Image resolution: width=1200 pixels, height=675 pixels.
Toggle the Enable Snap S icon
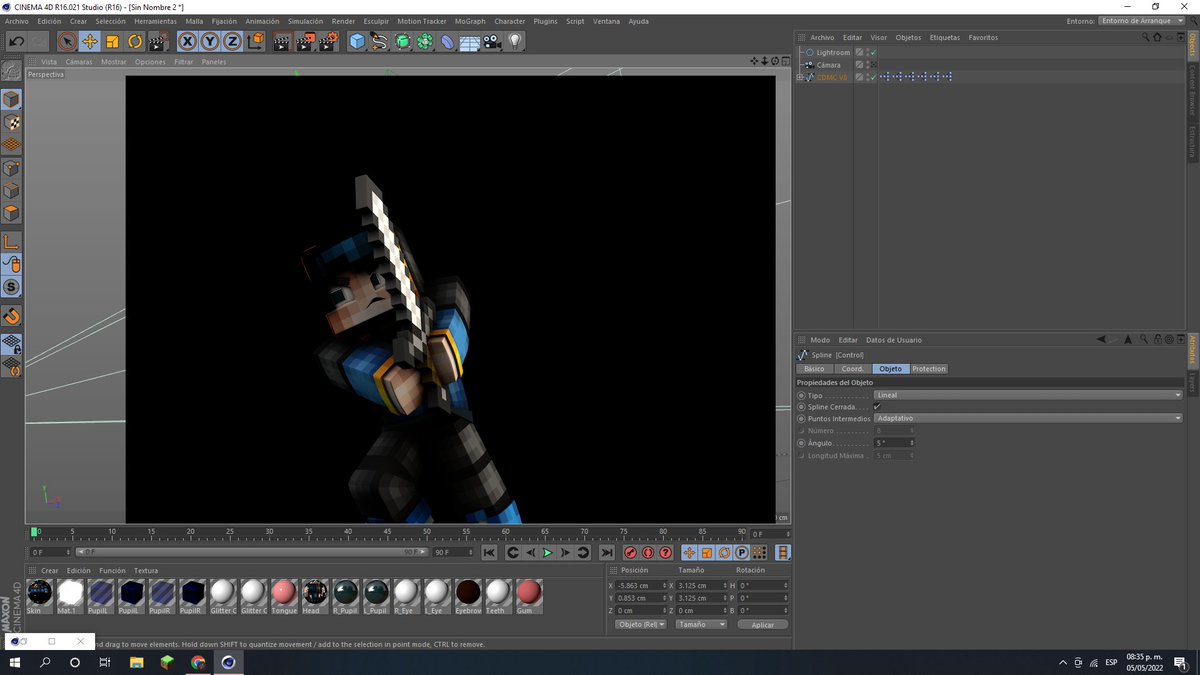coord(11,287)
